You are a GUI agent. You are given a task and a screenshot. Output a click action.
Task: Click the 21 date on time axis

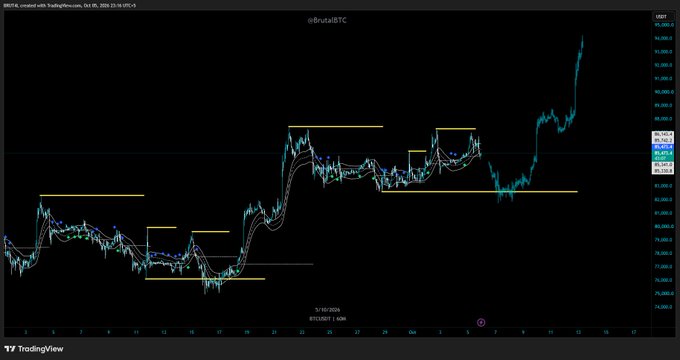274,332
